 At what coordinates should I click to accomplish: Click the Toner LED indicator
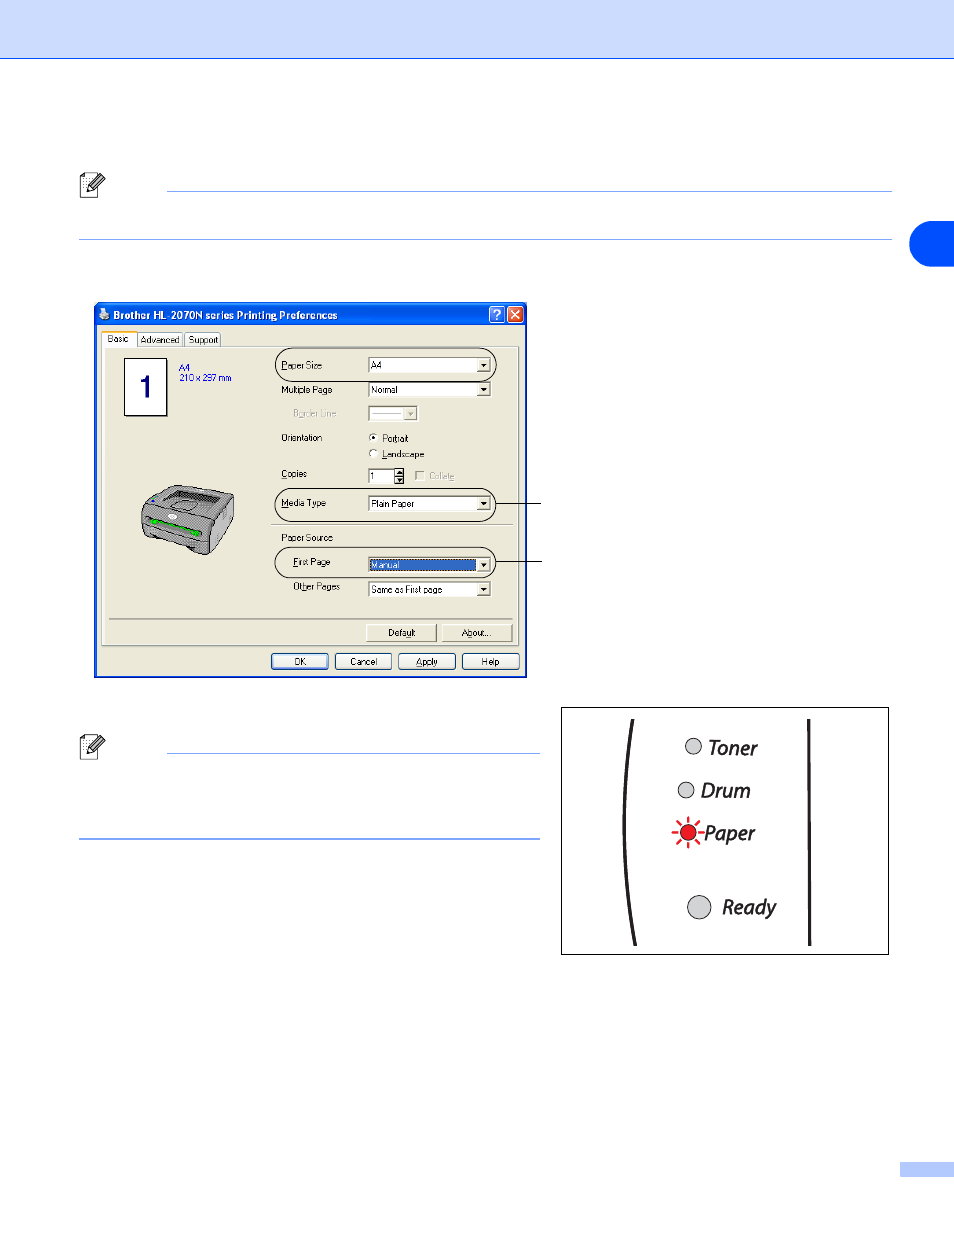pos(693,746)
